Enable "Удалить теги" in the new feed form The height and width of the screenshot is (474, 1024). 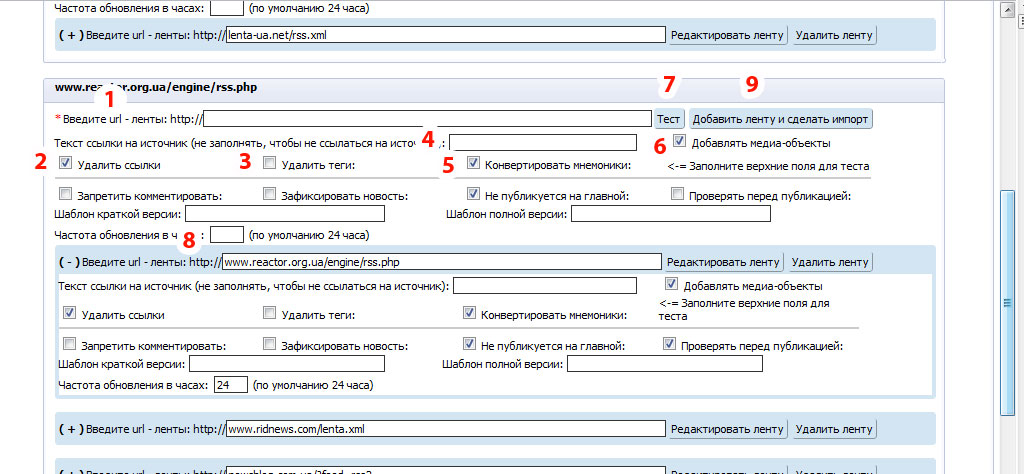pos(270,163)
